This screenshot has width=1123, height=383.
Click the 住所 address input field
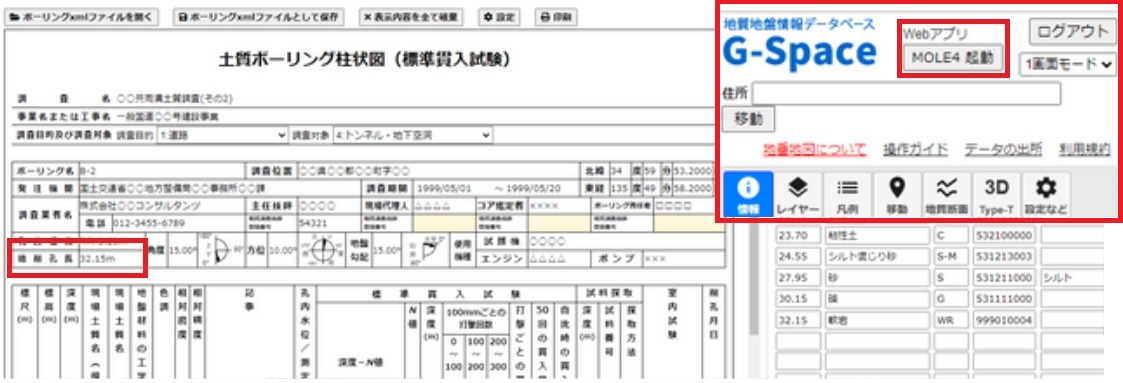906,94
